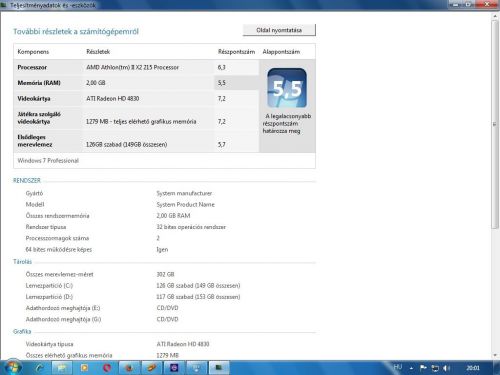The image size is (500, 375).
Task: Select the 'Elsődleges merevlemez' row label
Action: click(35, 141)
